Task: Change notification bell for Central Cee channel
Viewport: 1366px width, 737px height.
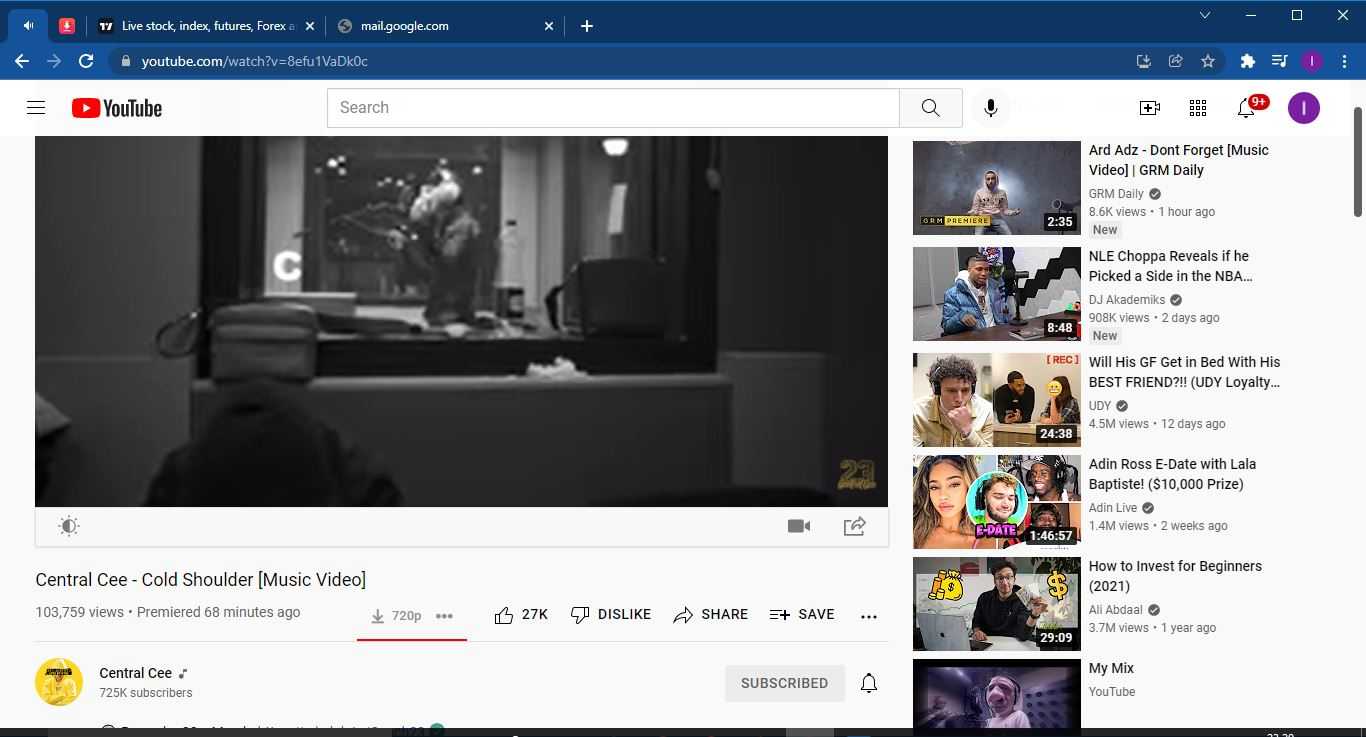Action: (x=869, y=683)
